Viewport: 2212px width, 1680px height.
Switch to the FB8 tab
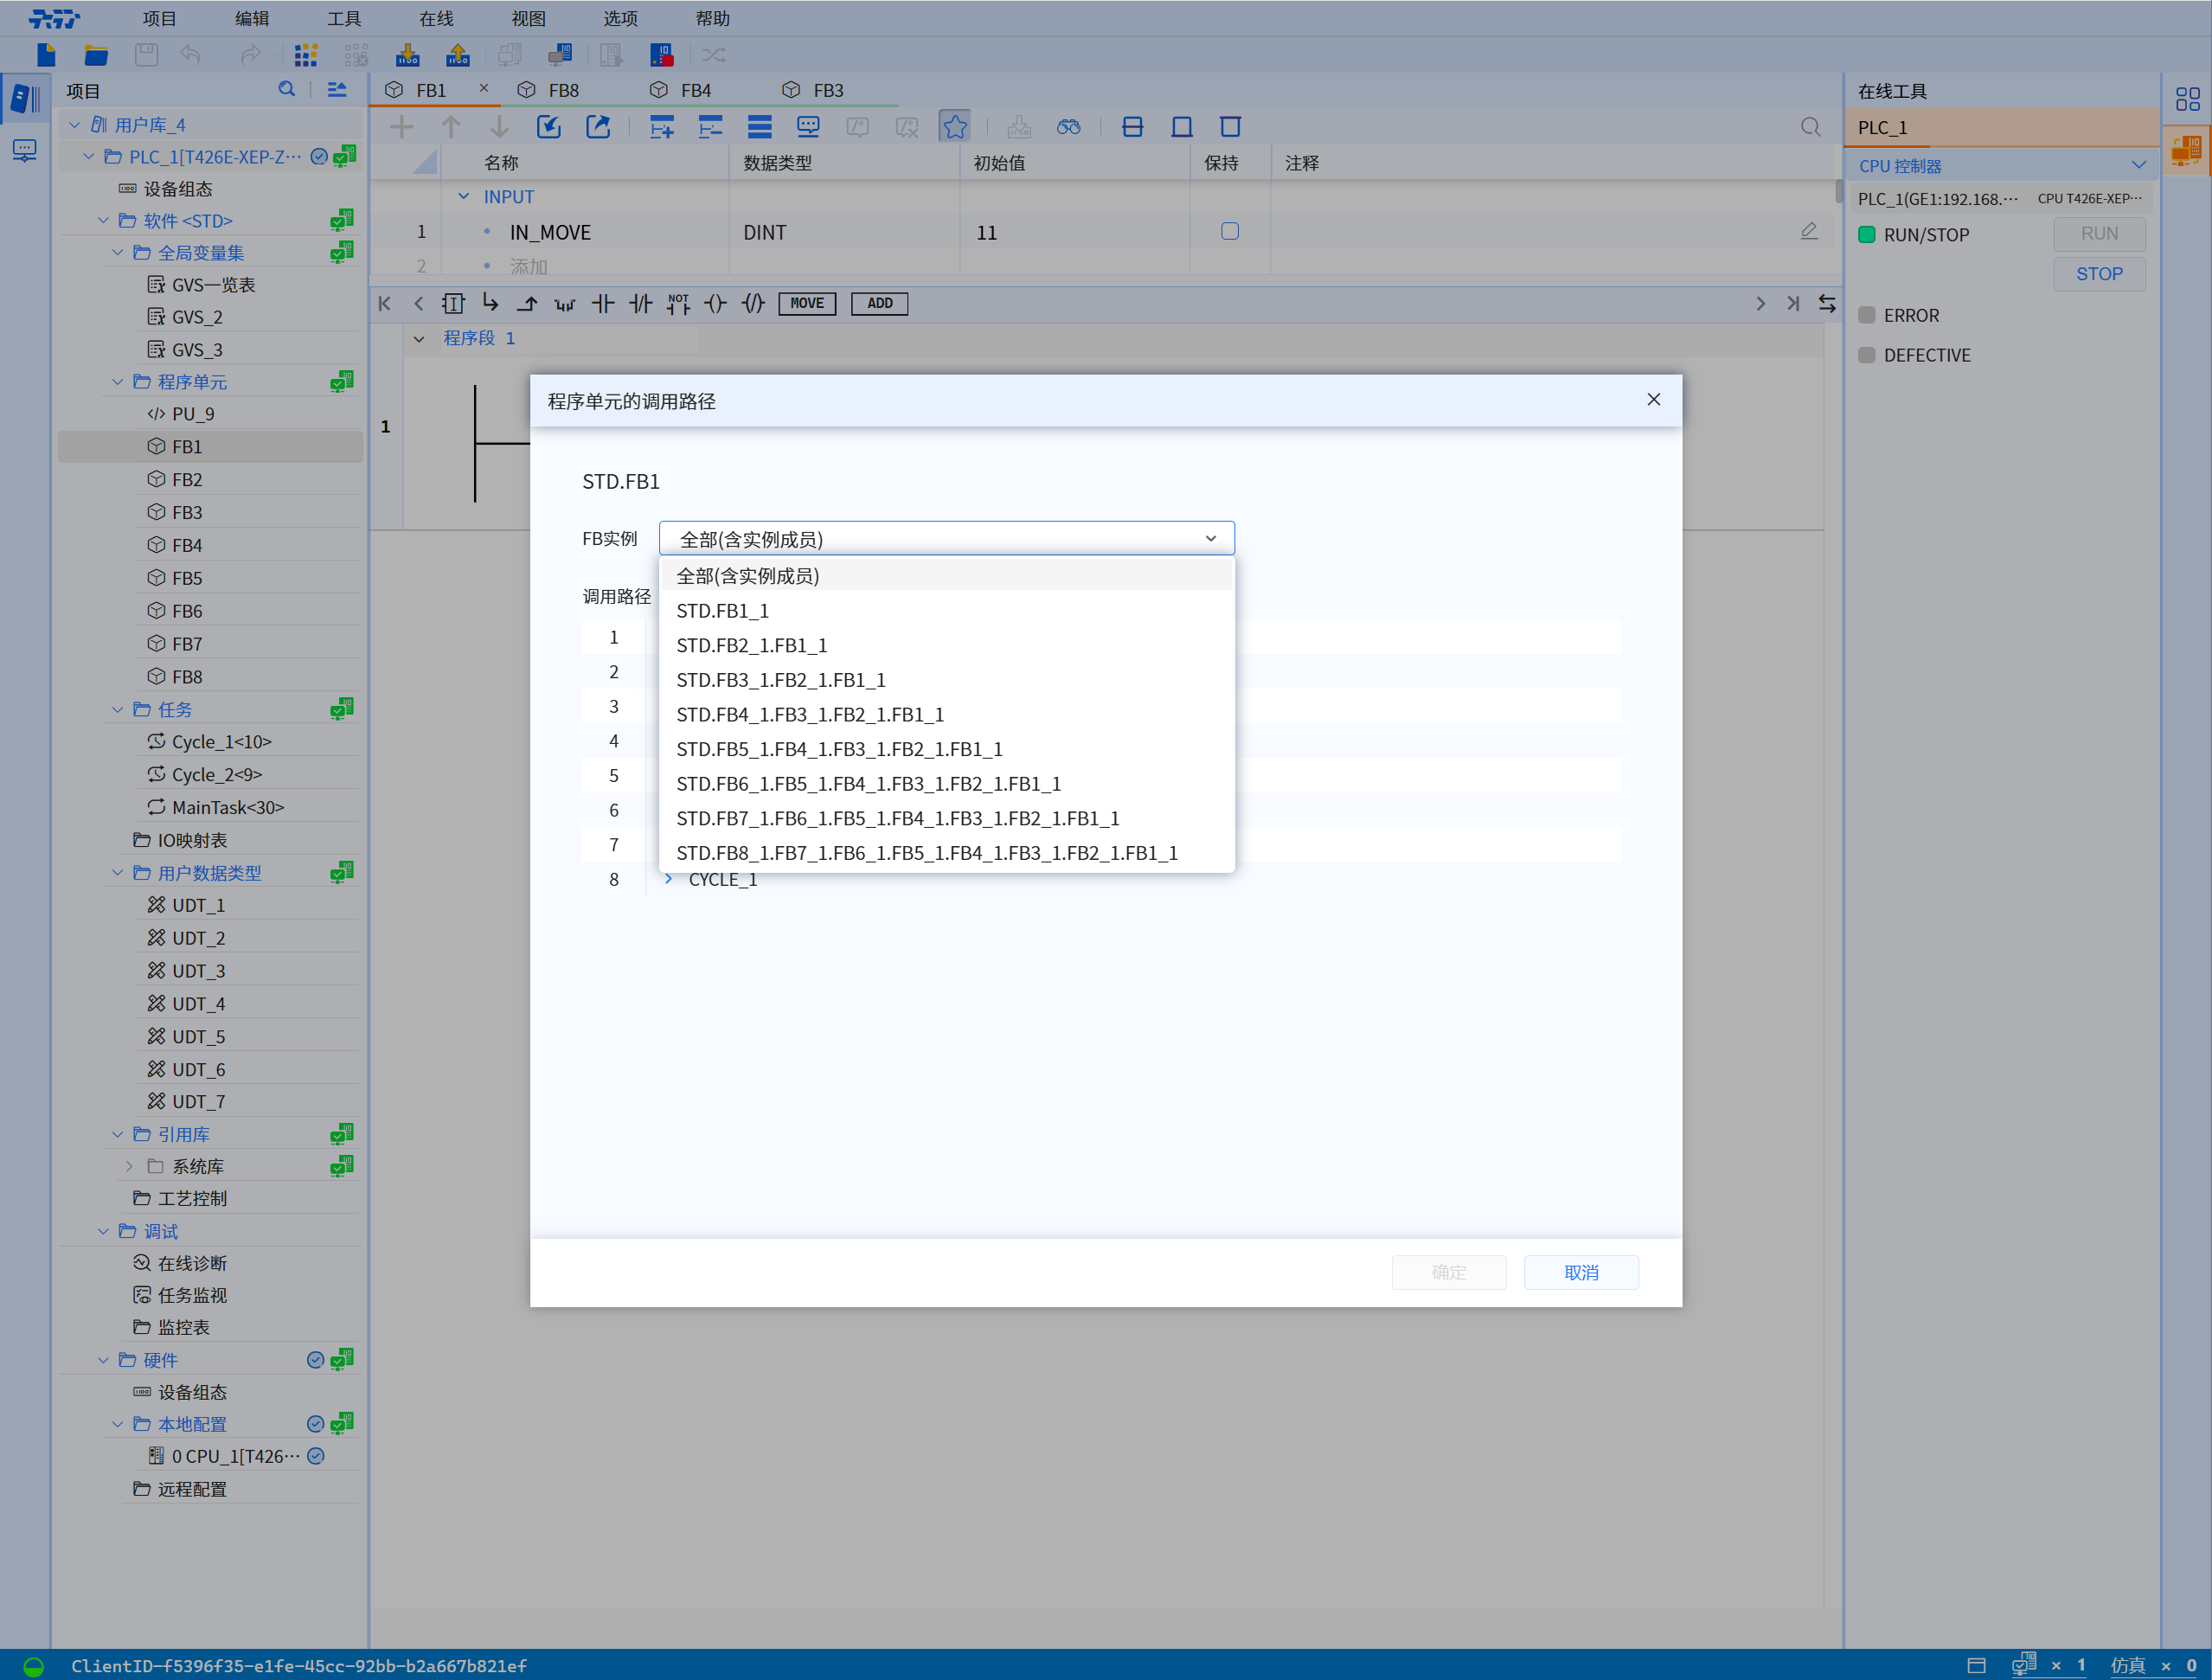(562, 90)
